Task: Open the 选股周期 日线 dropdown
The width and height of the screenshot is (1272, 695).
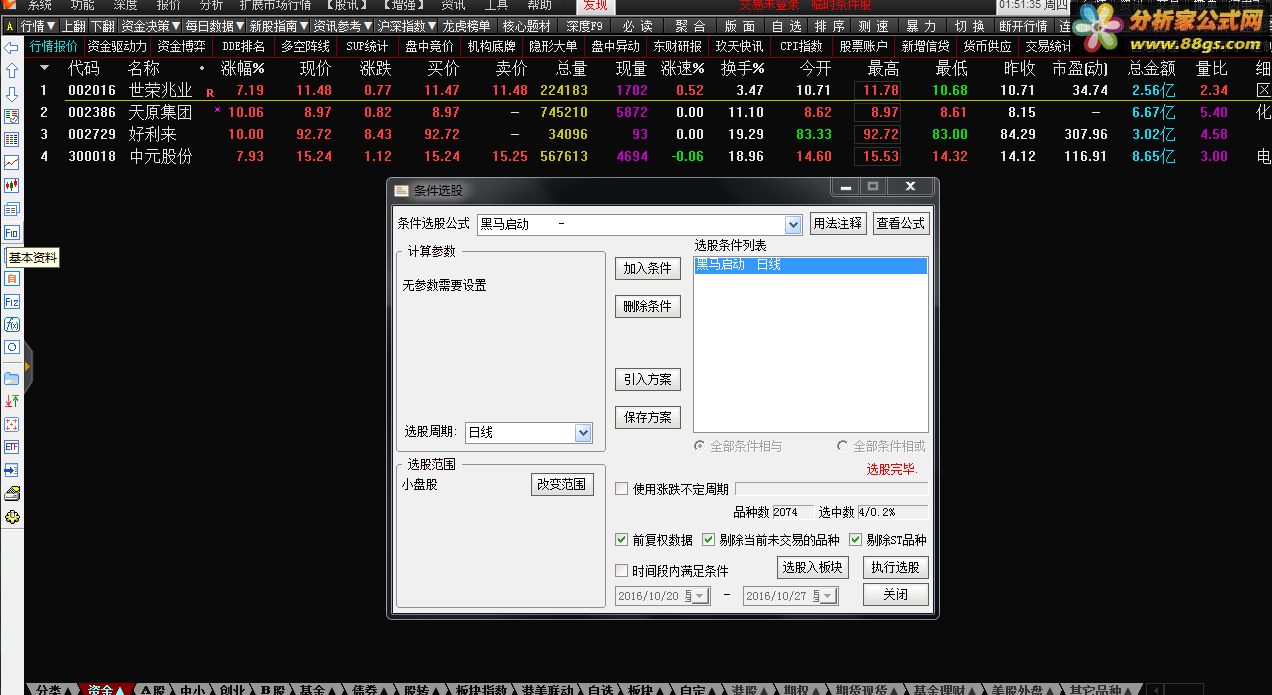Action: 583,433
